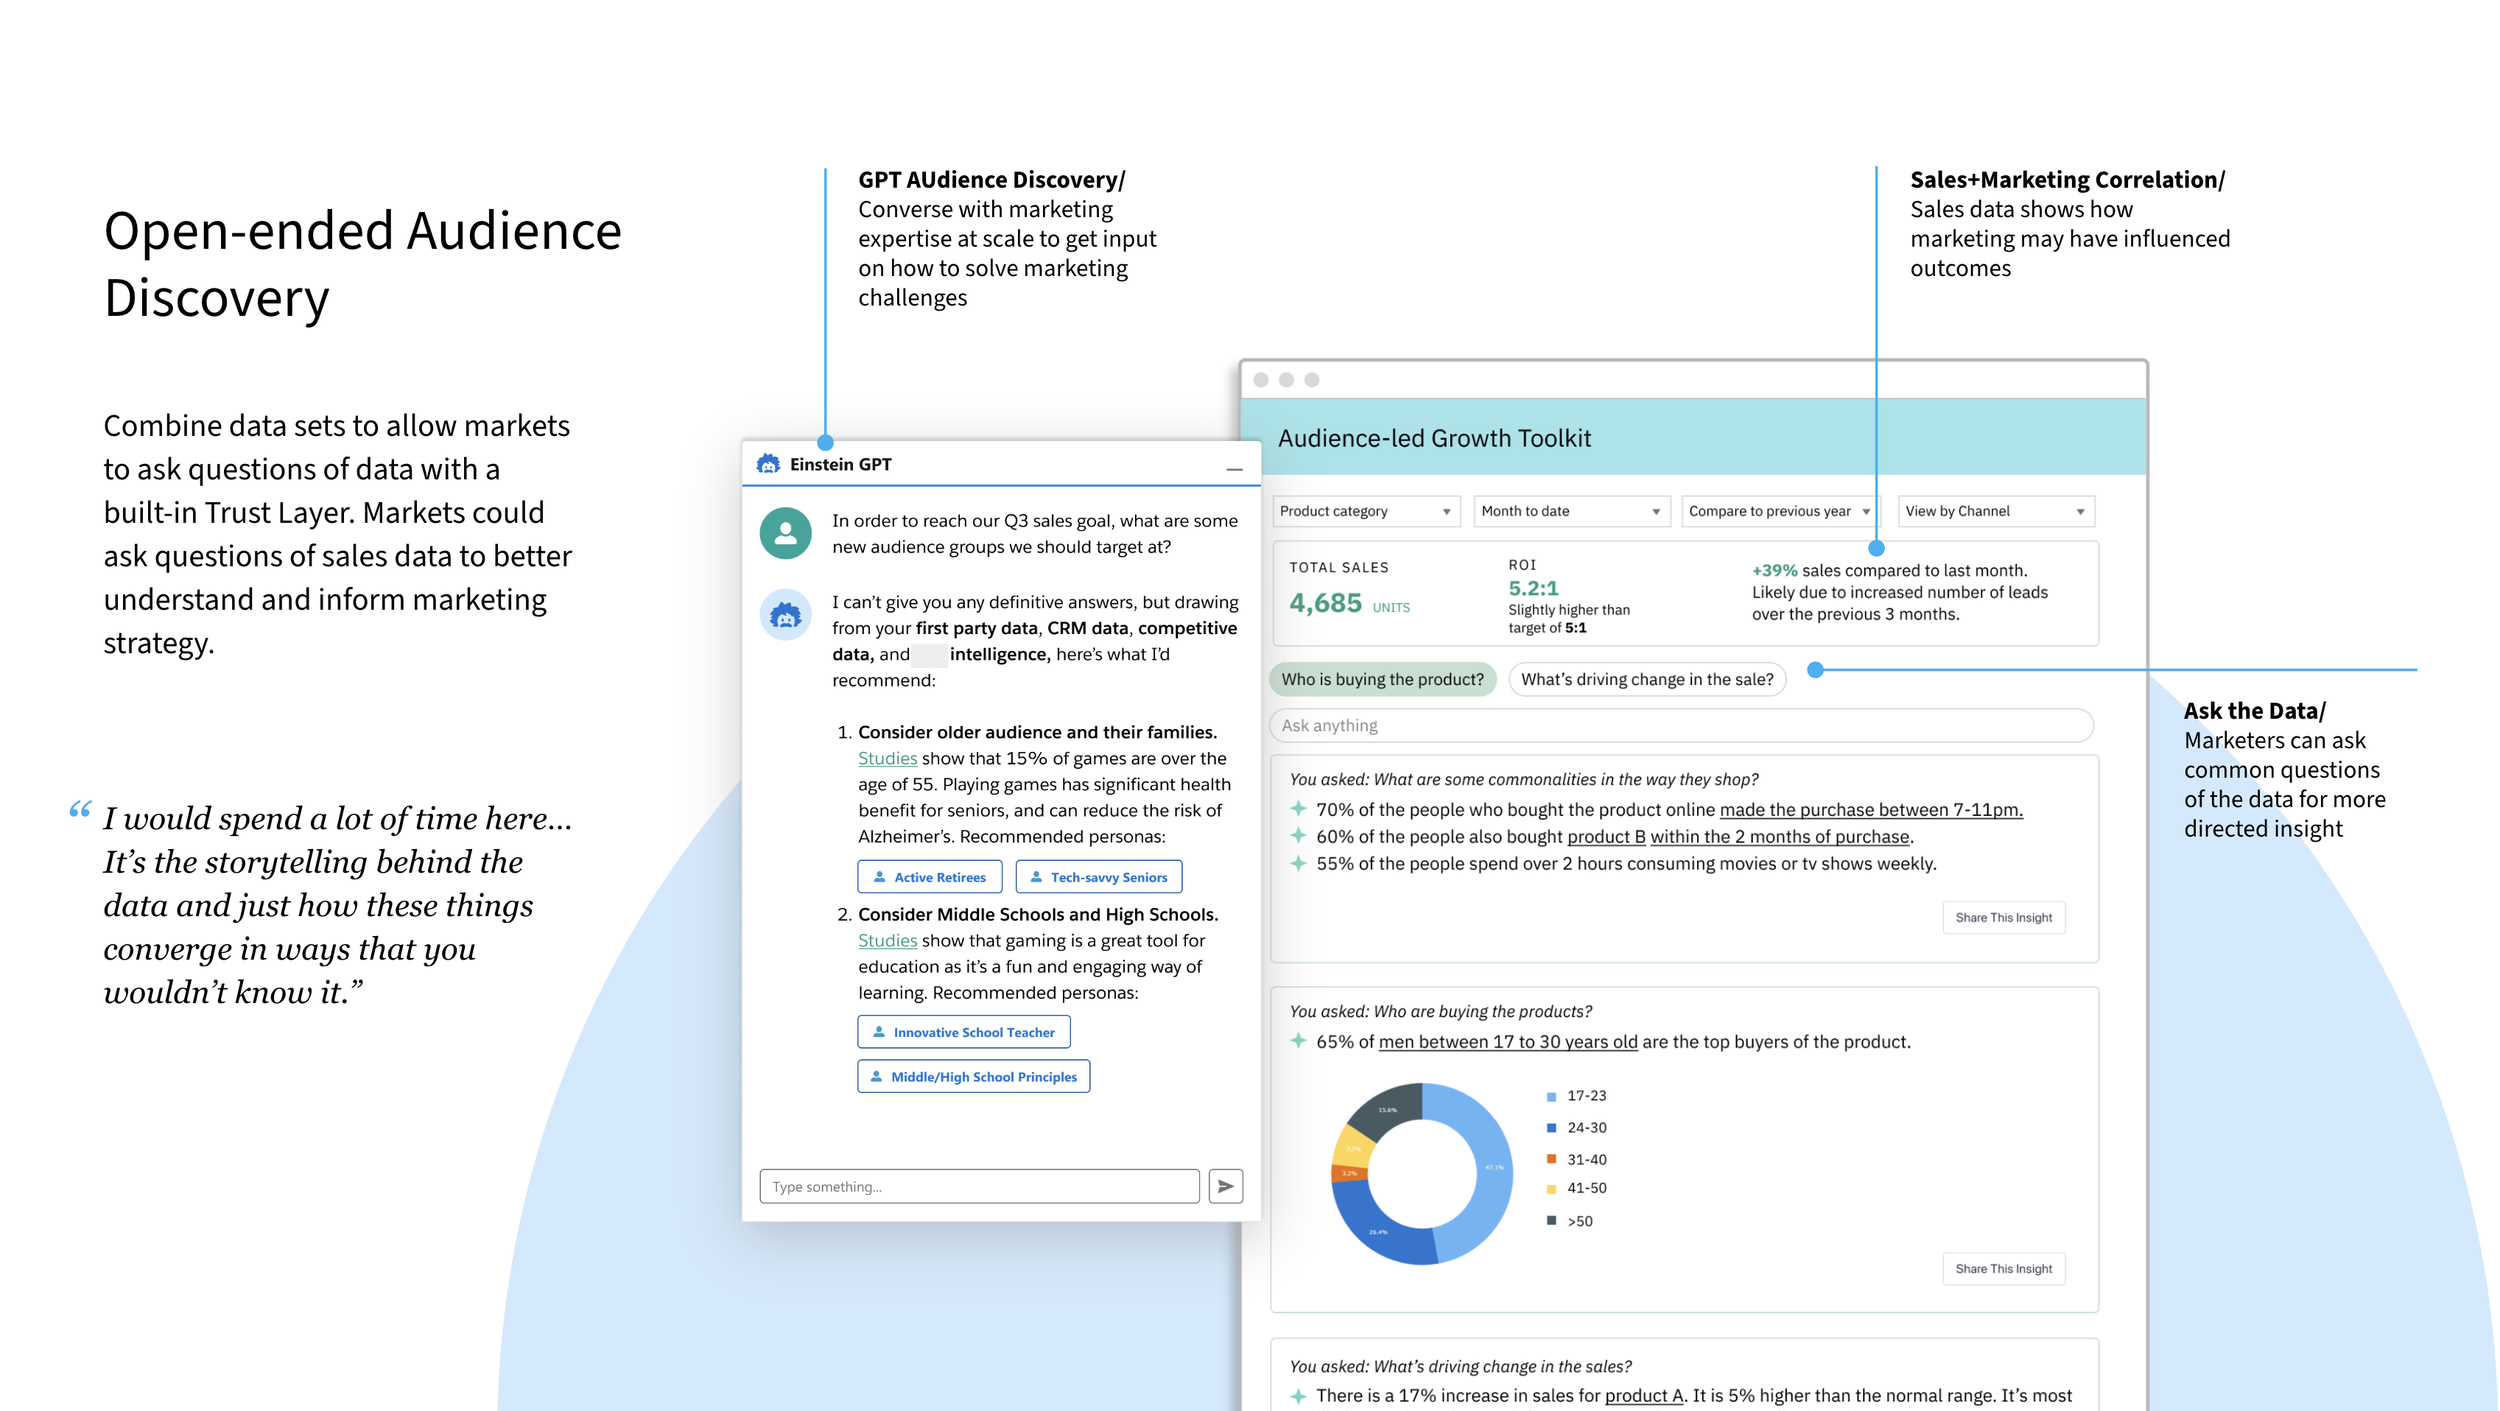The width and height of the screenshot is (2500, 1411).
Task: Click the green user avatar icon
Action: (x=785, y=533)
